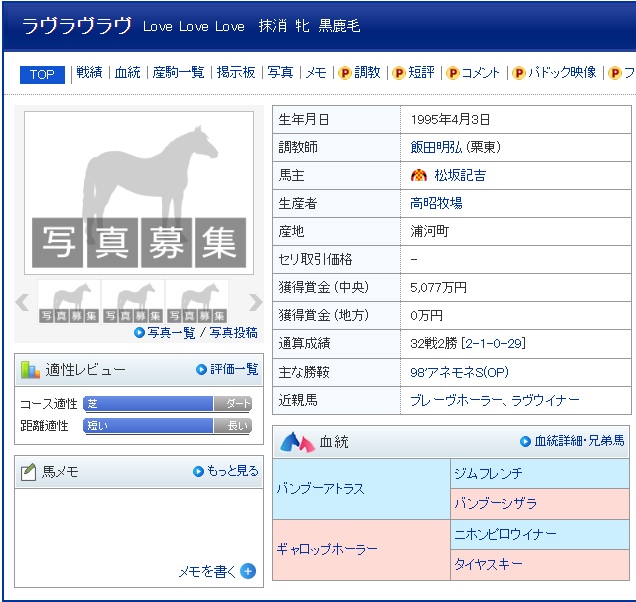Screen dimensions: 636x602
Task: Open breeder 高昭牧場 link
Action: (436, 203)
